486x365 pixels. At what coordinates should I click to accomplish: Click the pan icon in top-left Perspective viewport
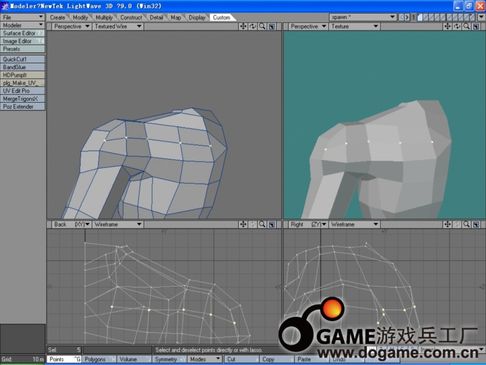pos(243,26)
